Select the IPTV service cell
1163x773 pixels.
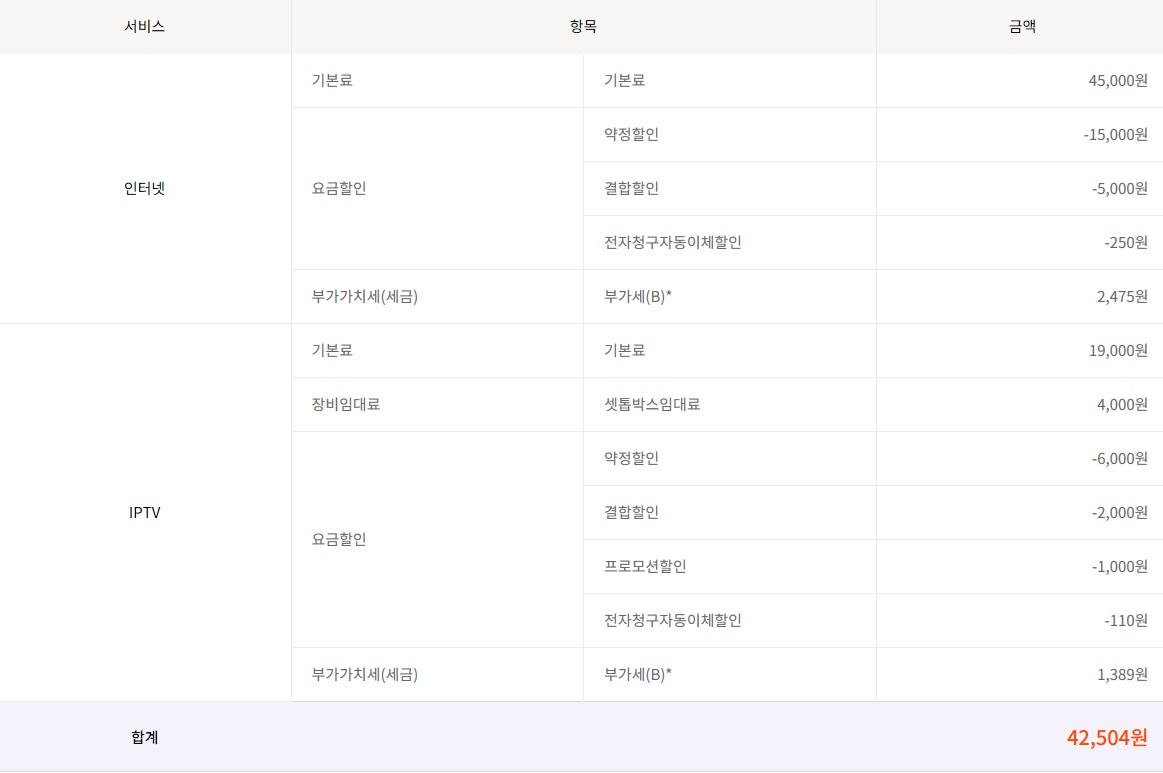point(145,512)
